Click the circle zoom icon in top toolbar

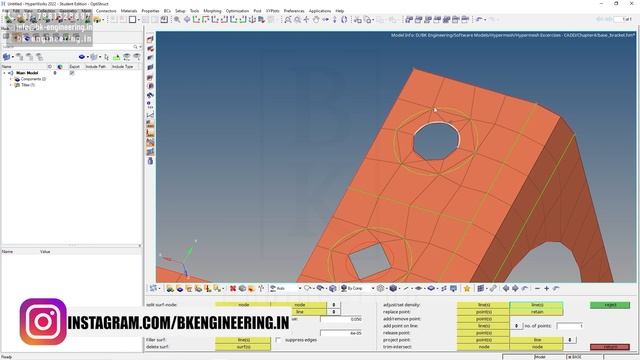298,20
